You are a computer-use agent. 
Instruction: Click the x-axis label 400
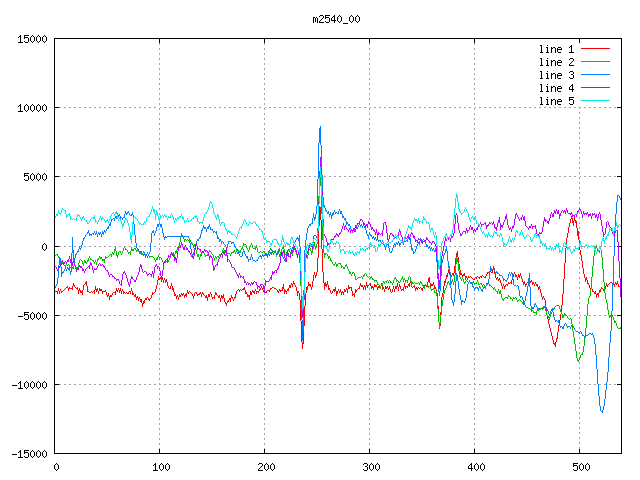coord(476,467)
